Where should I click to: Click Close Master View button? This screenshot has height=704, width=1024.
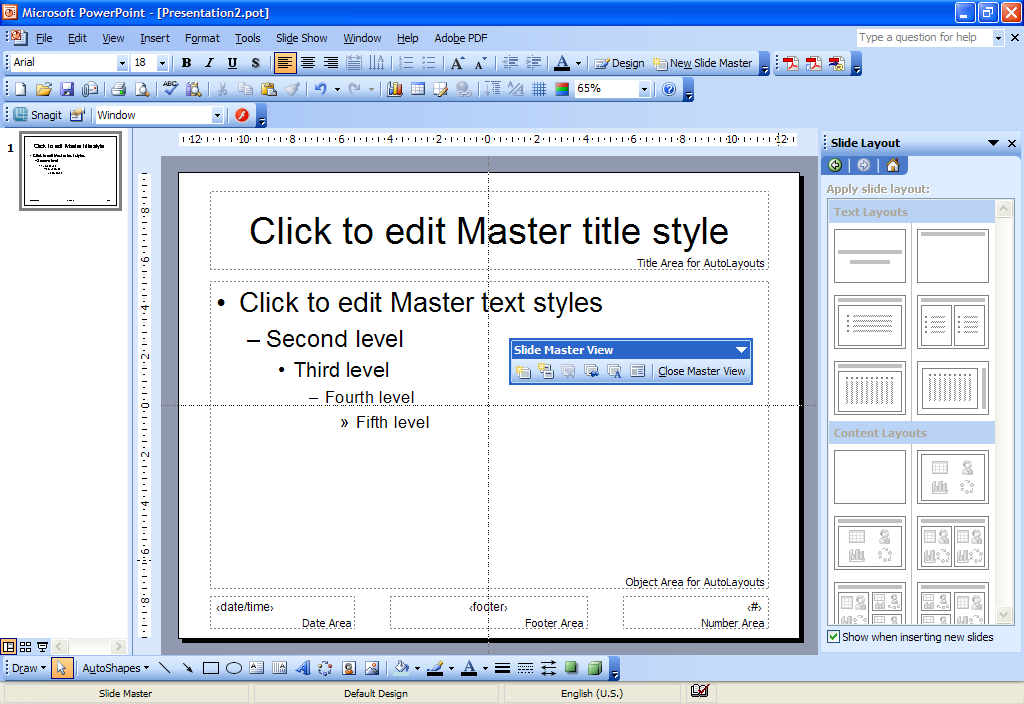point(701,371)
